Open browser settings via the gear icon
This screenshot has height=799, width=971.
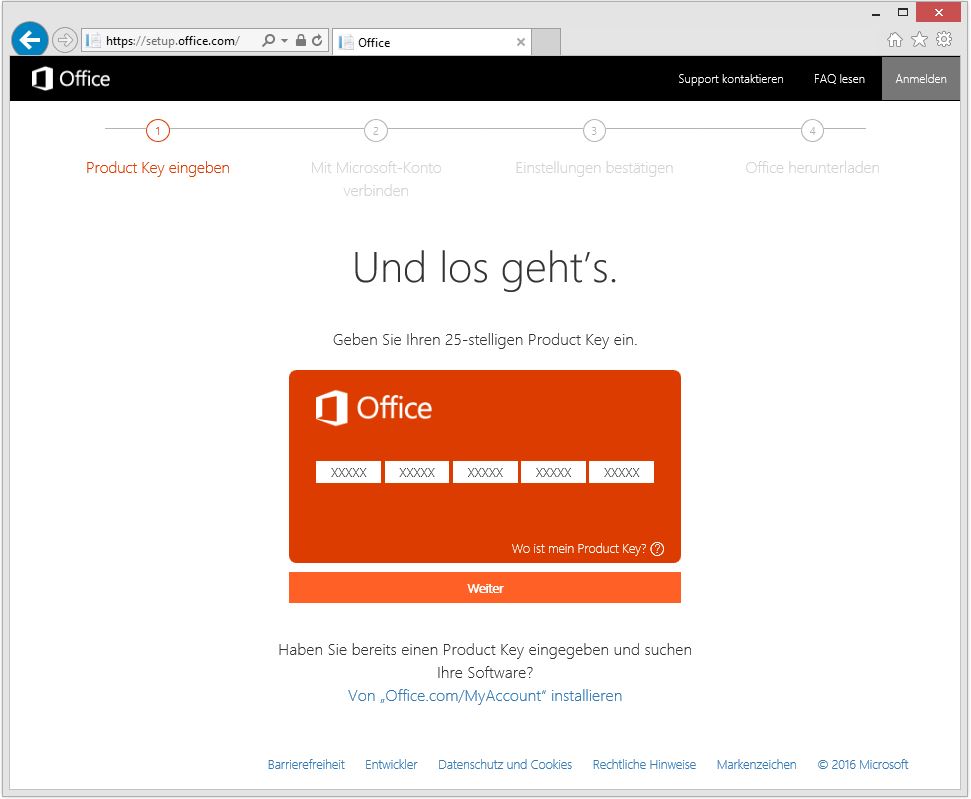pyautogui.click(x=944, y=39)
